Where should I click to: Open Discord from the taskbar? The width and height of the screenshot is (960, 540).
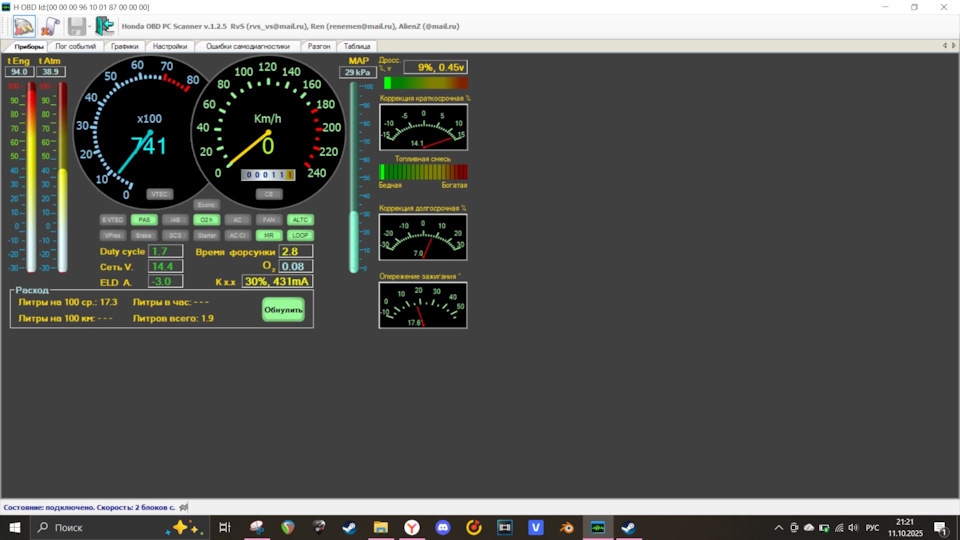[x=443, y=527]
